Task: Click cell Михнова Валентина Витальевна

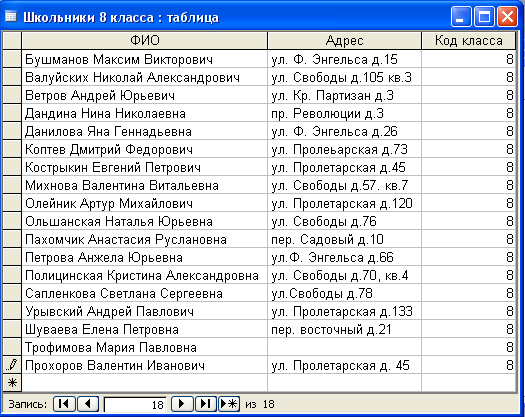Action: 144,185
